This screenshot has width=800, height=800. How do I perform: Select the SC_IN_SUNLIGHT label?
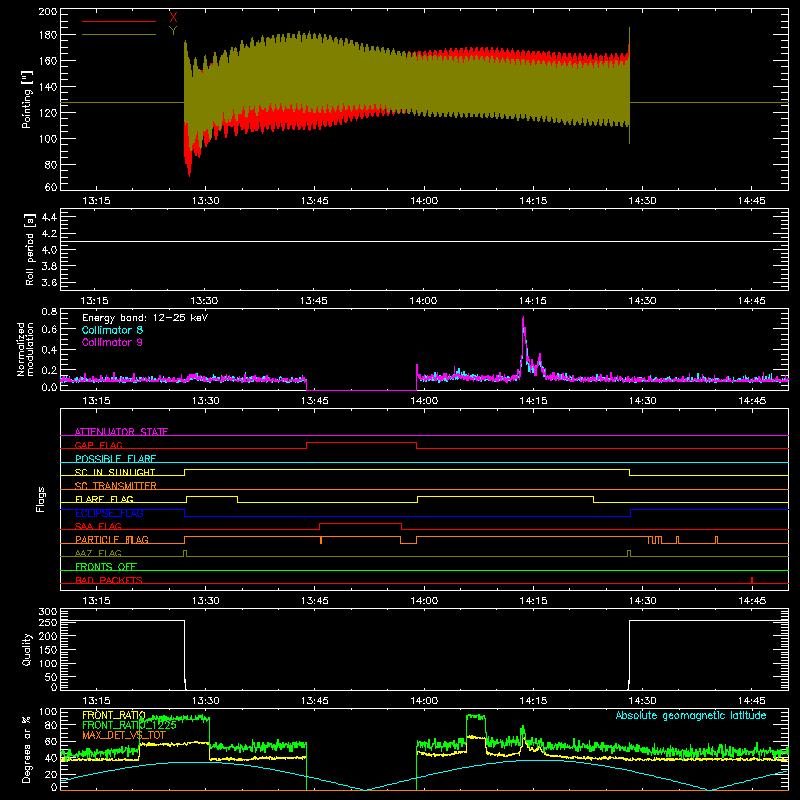115,472
